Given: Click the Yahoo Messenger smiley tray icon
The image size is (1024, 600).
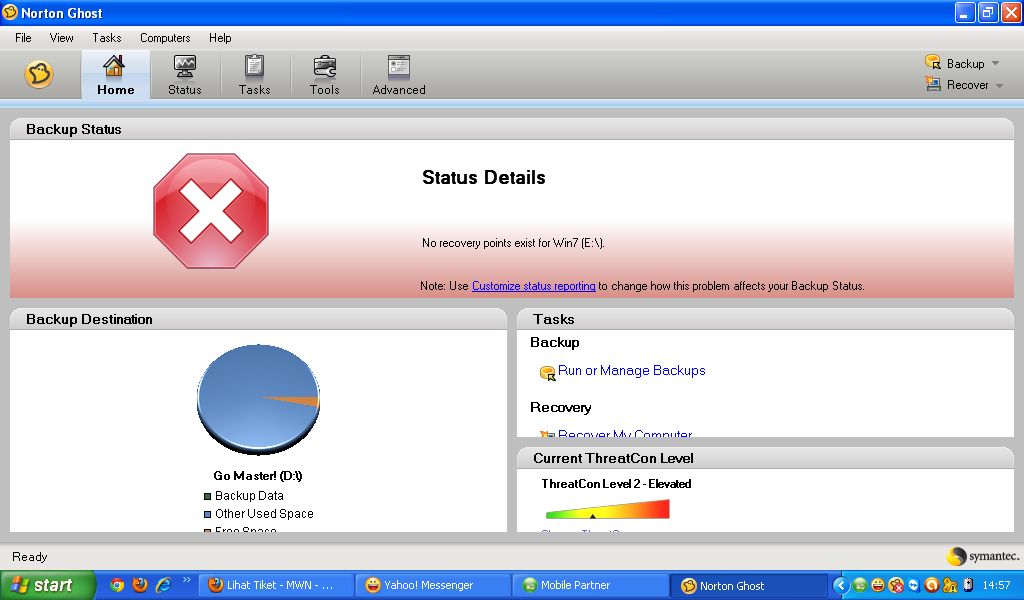Looking at the screenshot, I should [878, 586].
